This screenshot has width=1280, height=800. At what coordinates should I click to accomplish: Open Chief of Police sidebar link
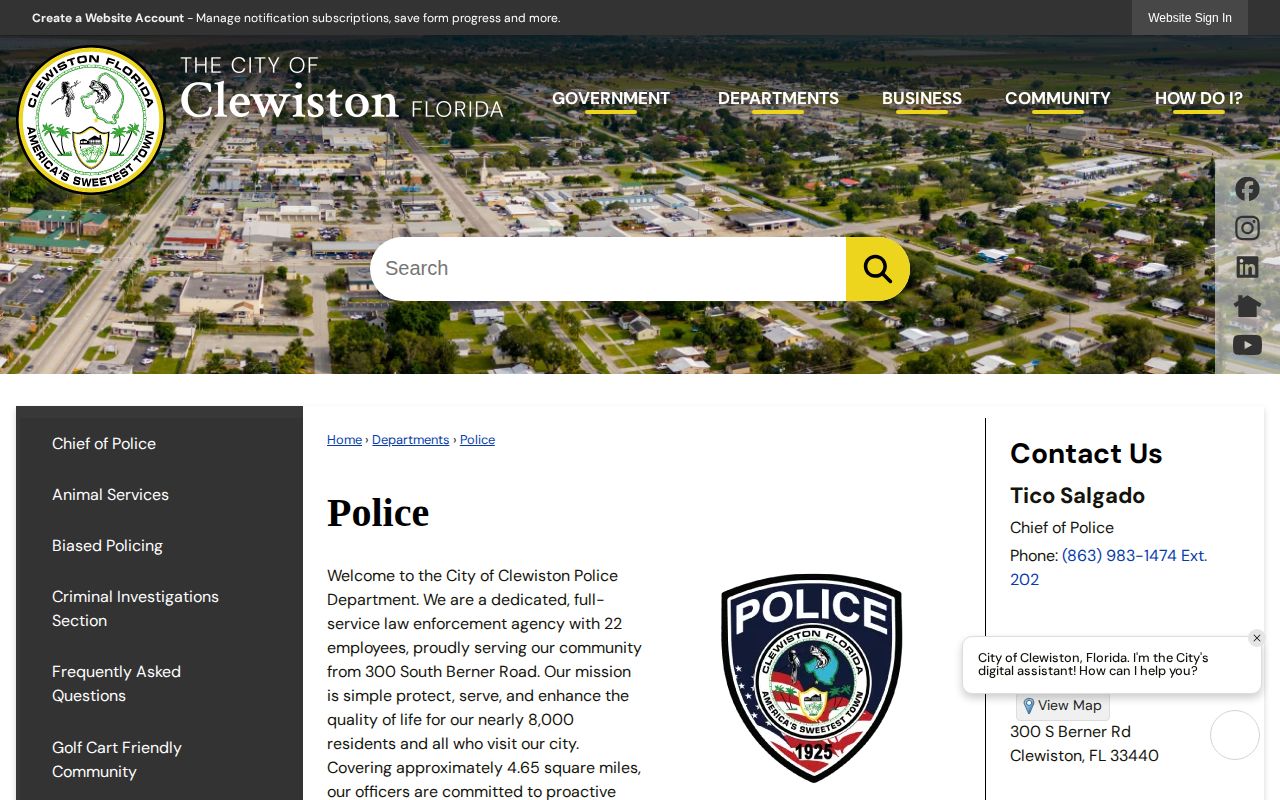pyautogui.click(x=104, y=444)
